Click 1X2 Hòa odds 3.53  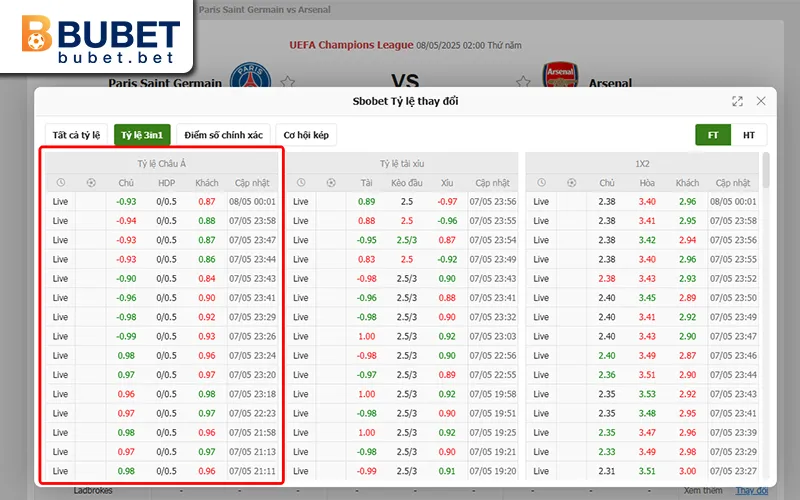(647, 394)
